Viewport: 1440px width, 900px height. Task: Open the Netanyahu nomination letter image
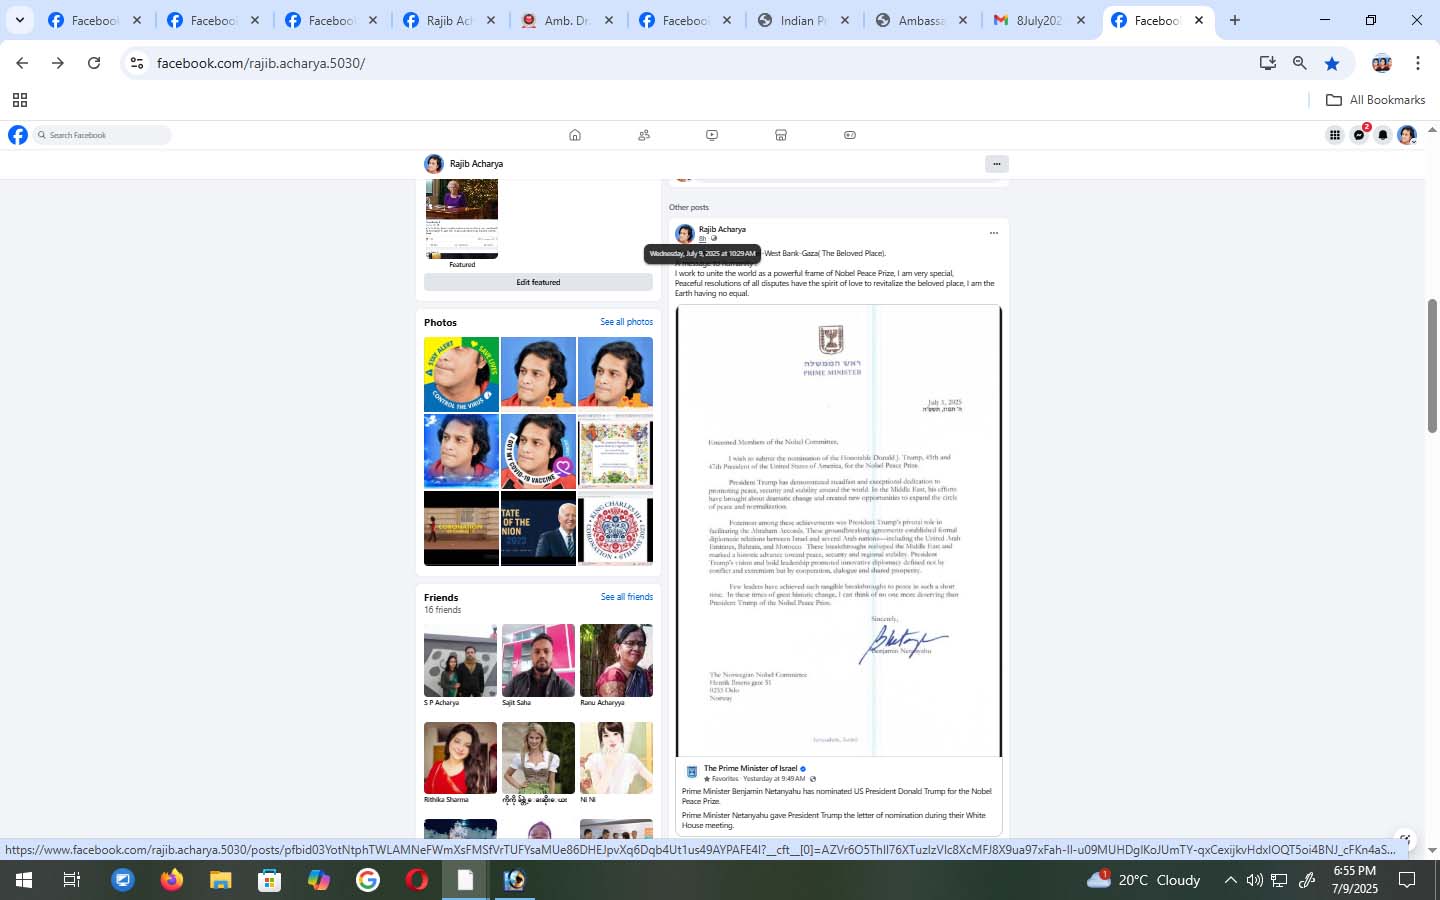(x=839, y=531)
